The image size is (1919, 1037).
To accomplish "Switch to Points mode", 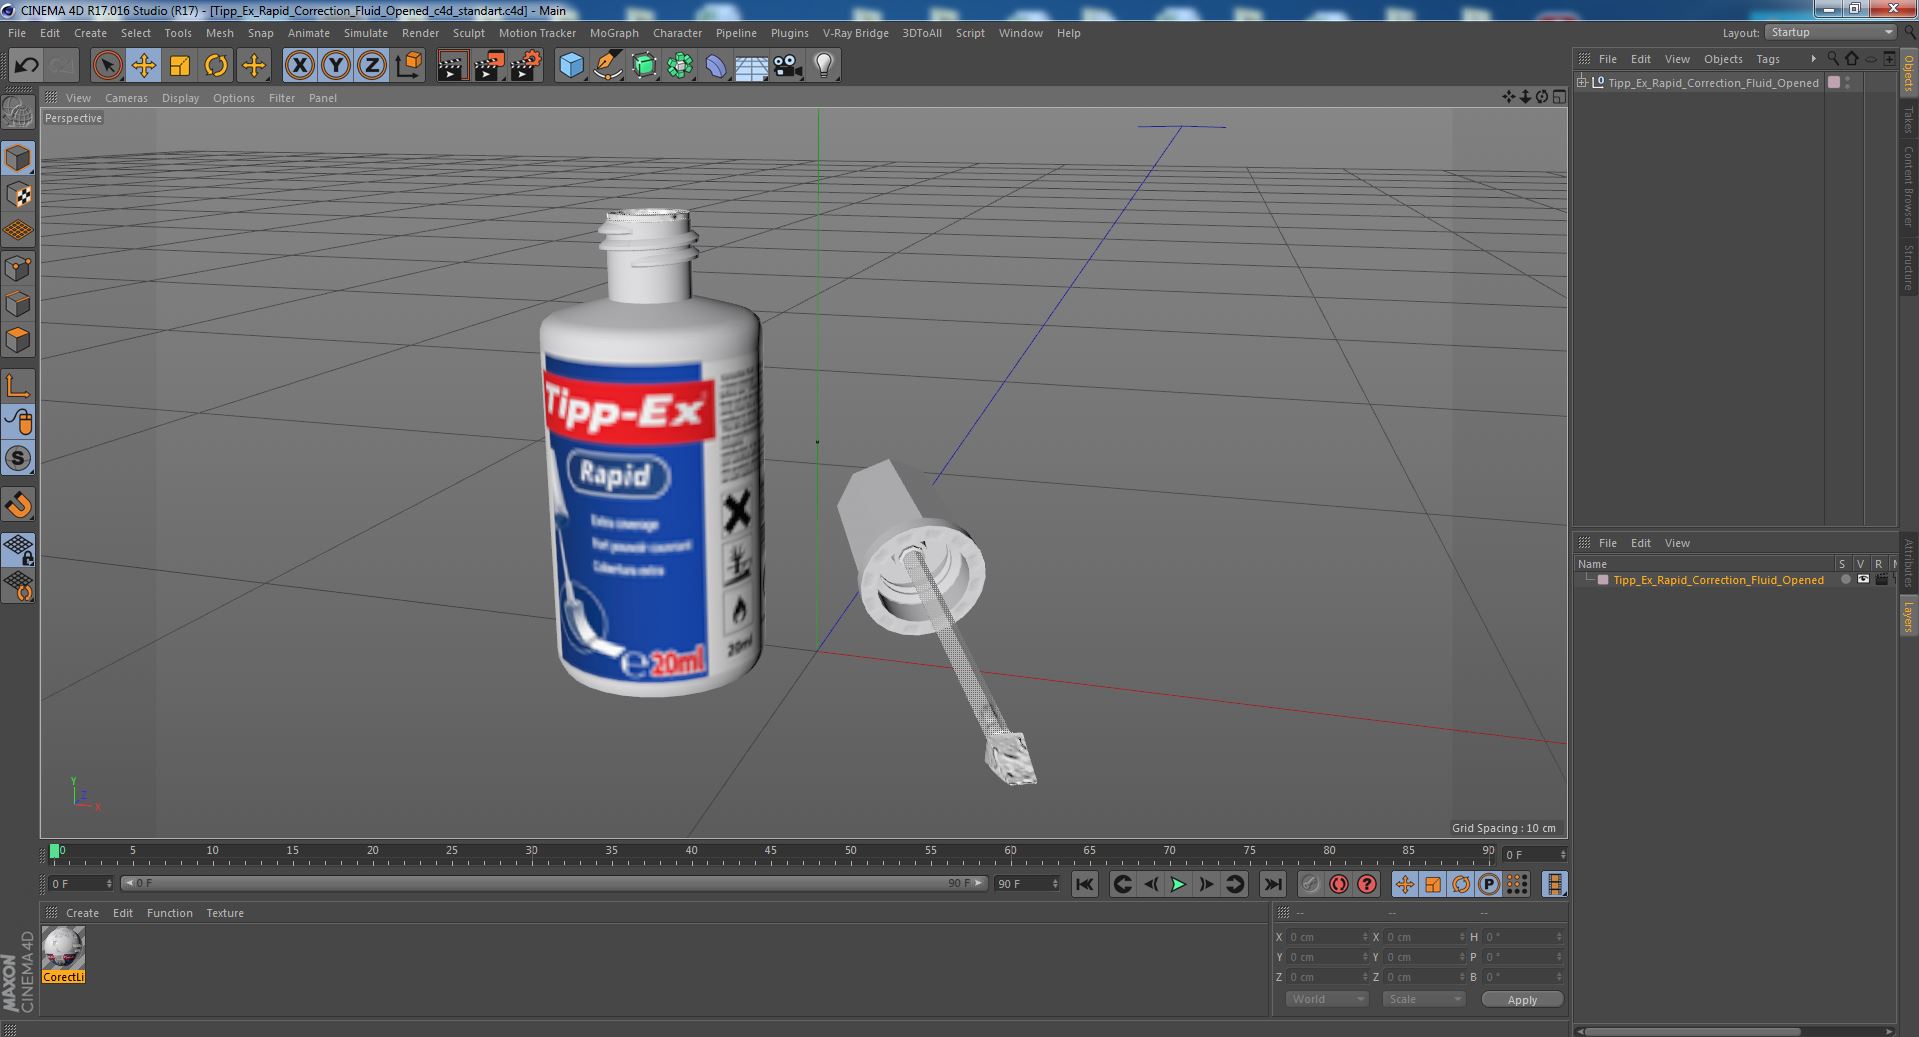I will point(18,267).
